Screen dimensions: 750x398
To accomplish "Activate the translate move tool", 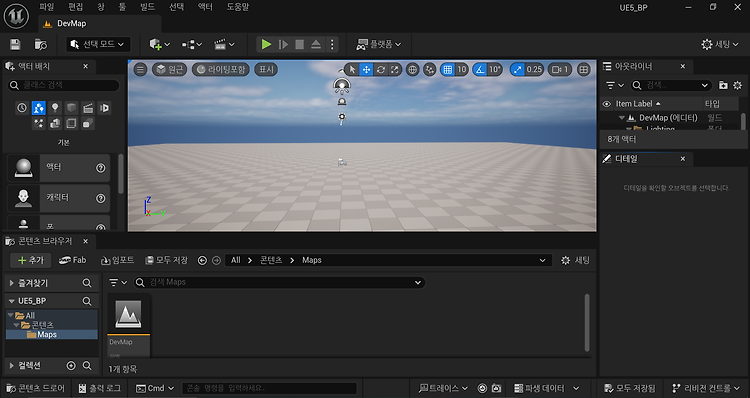I will point(366,69).
